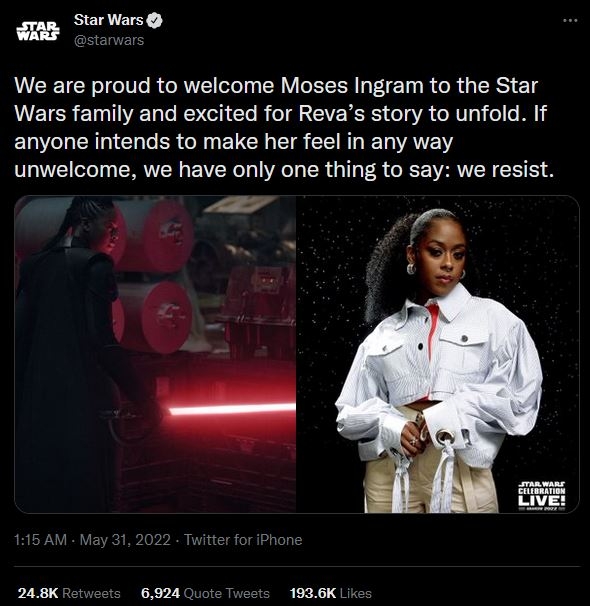The width and height of the screenshot is (590, 606).
Task: View the 24.8K Retweets list
Action: click(69, 593)
